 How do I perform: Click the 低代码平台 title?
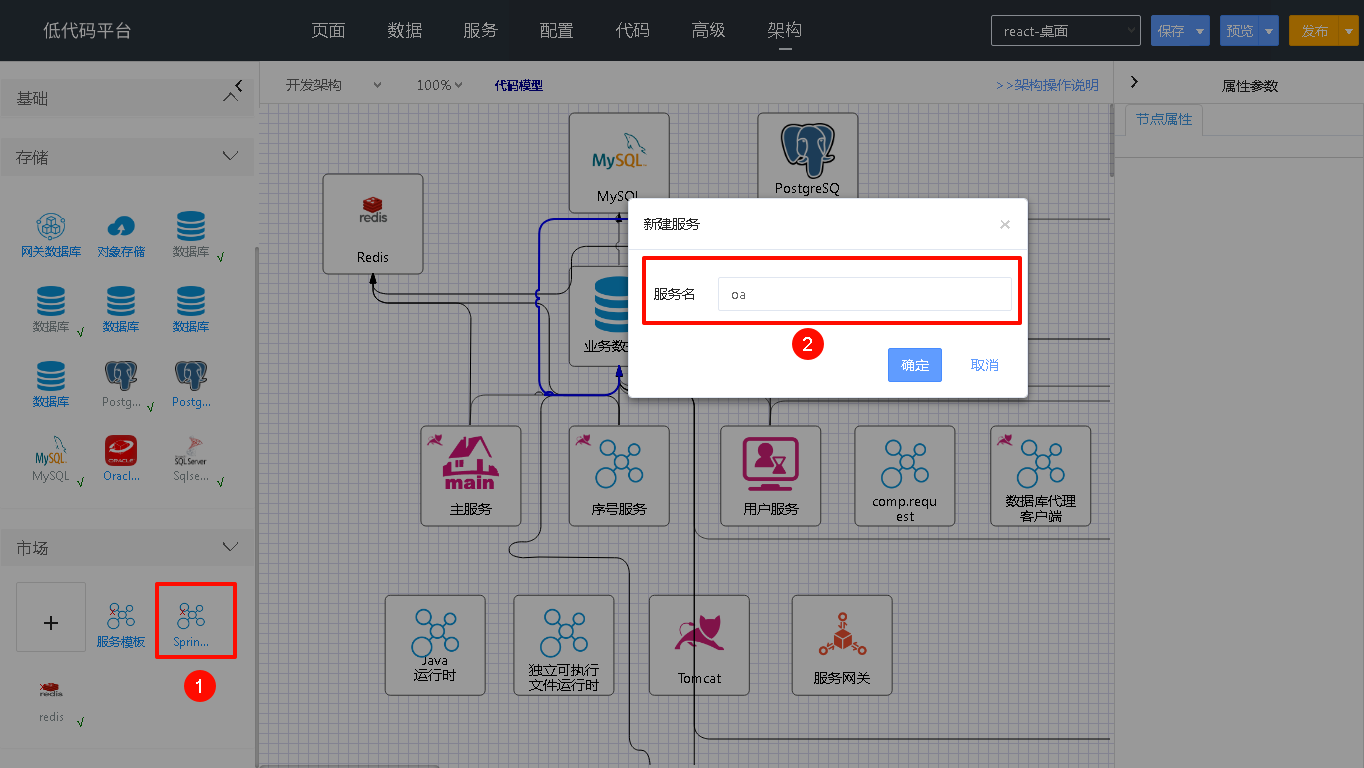(87, 31)
